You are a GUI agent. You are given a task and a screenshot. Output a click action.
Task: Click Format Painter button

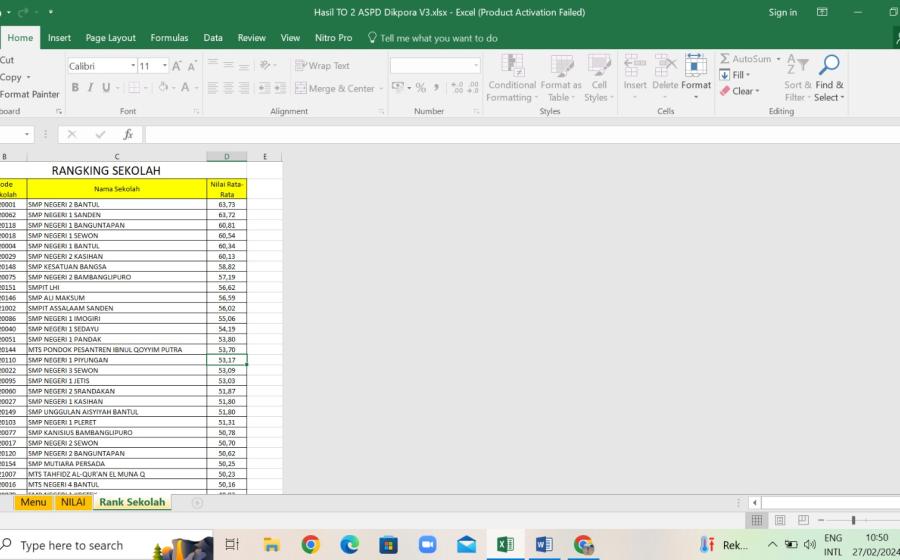29,94
